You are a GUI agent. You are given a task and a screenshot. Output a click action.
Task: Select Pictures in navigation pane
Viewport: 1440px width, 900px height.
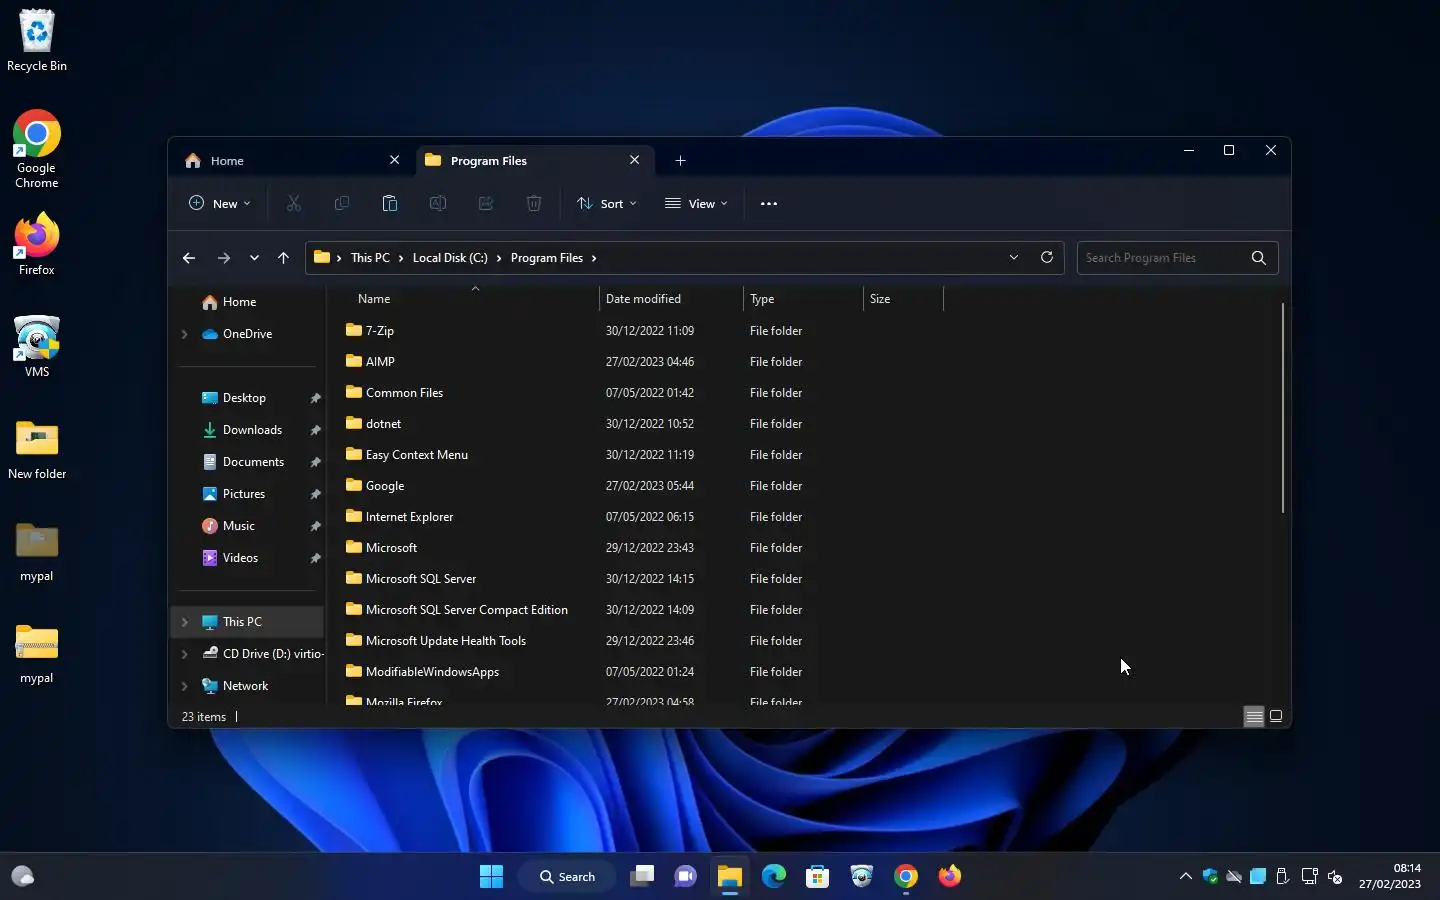pos(244,494)
